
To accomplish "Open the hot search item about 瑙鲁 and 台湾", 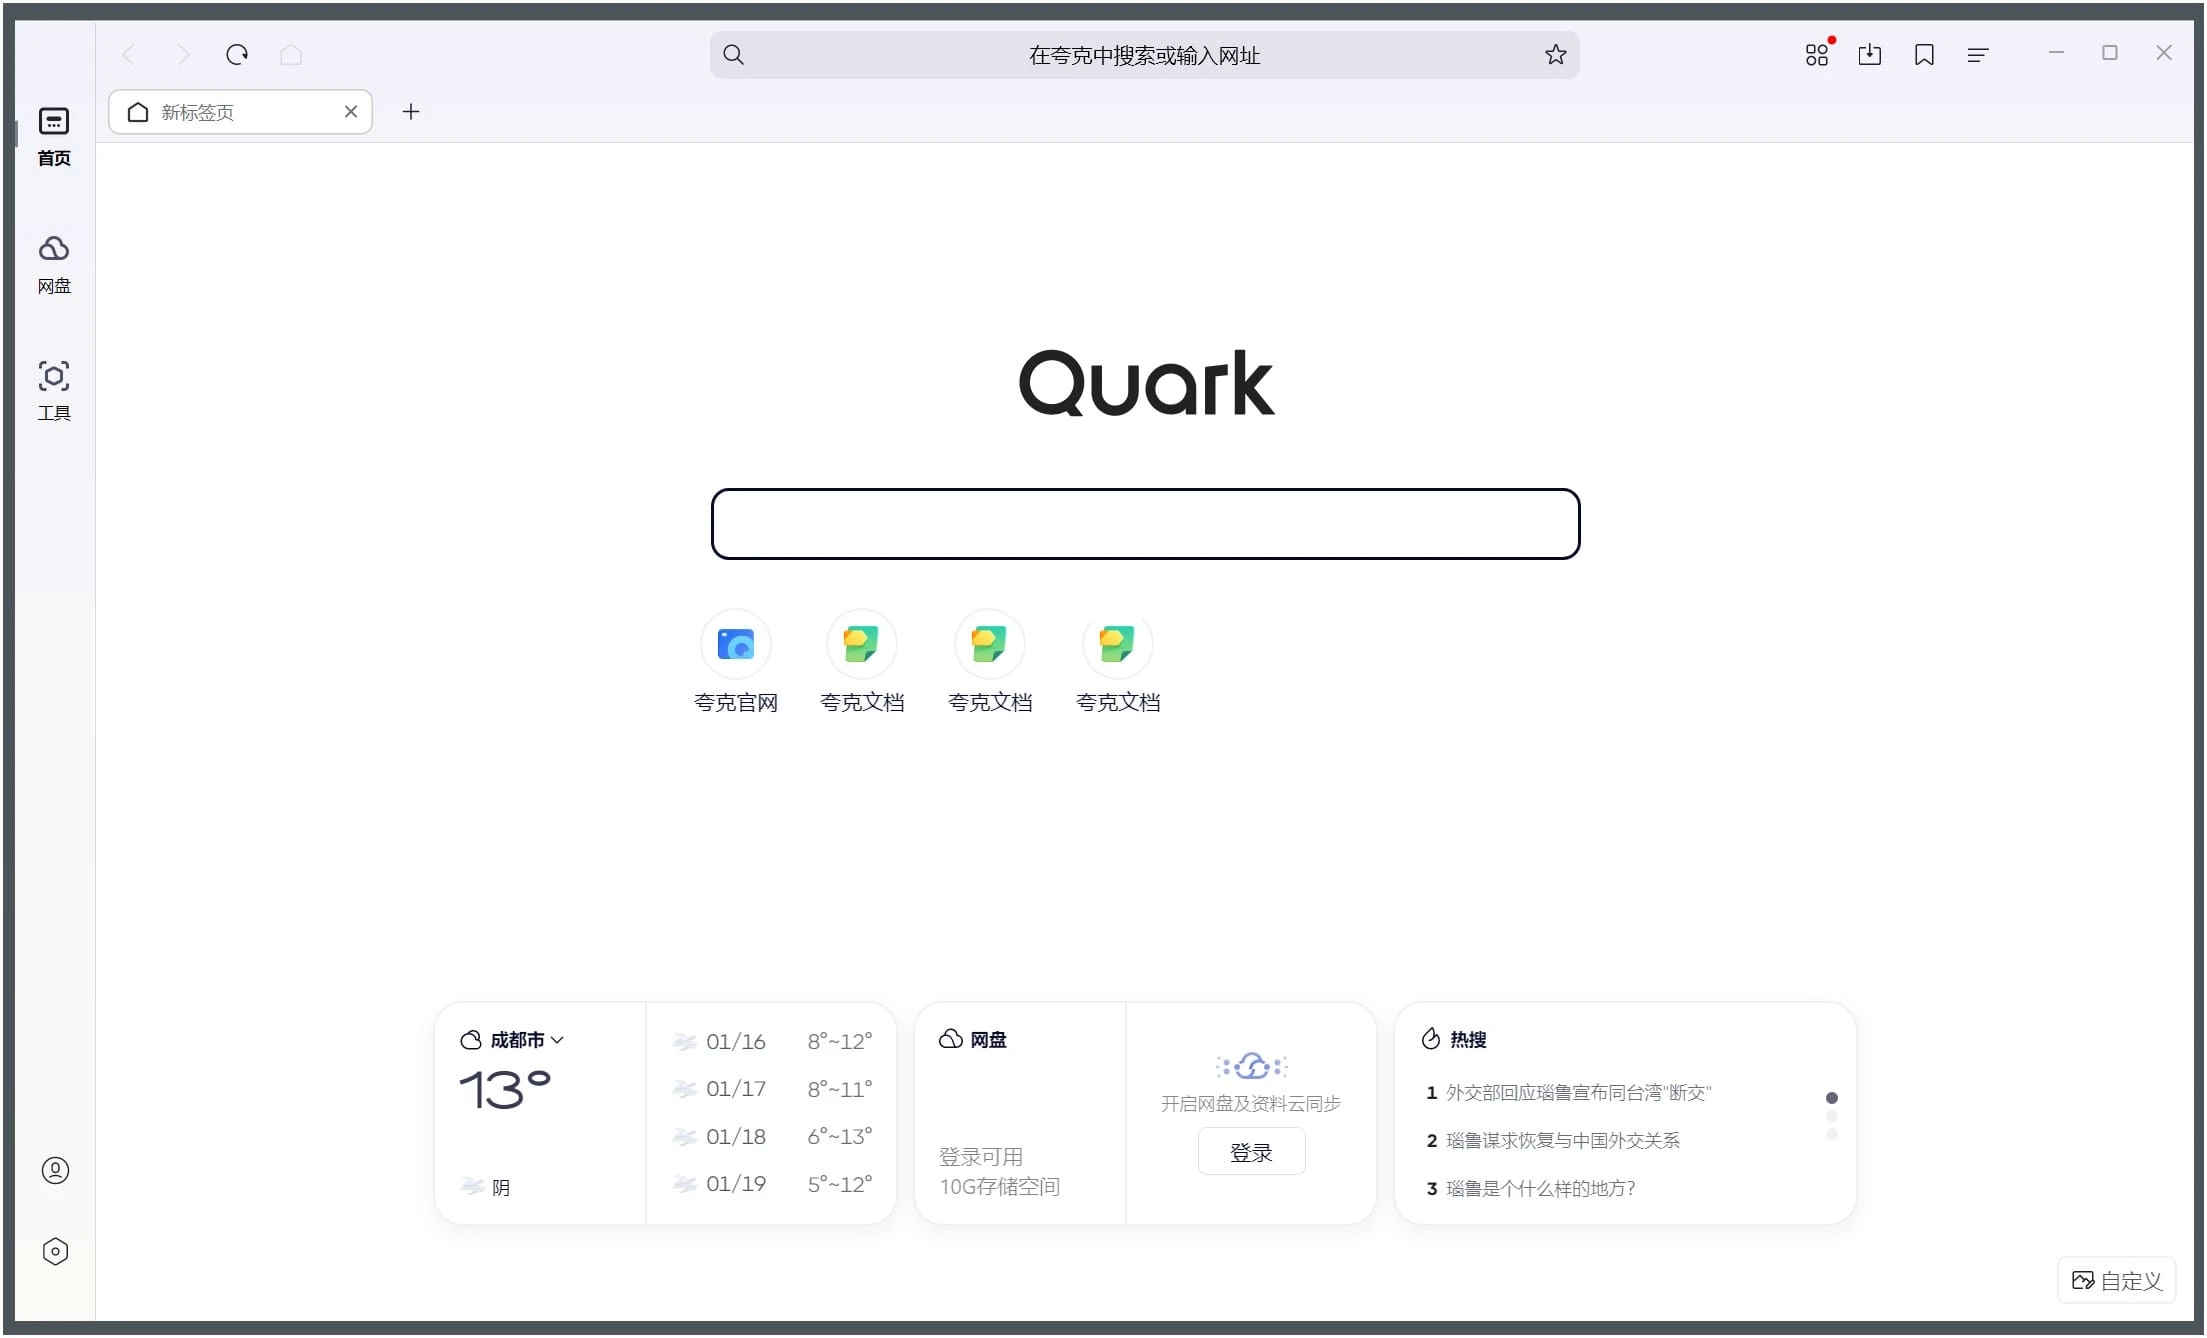I will coord(1578,1092).
